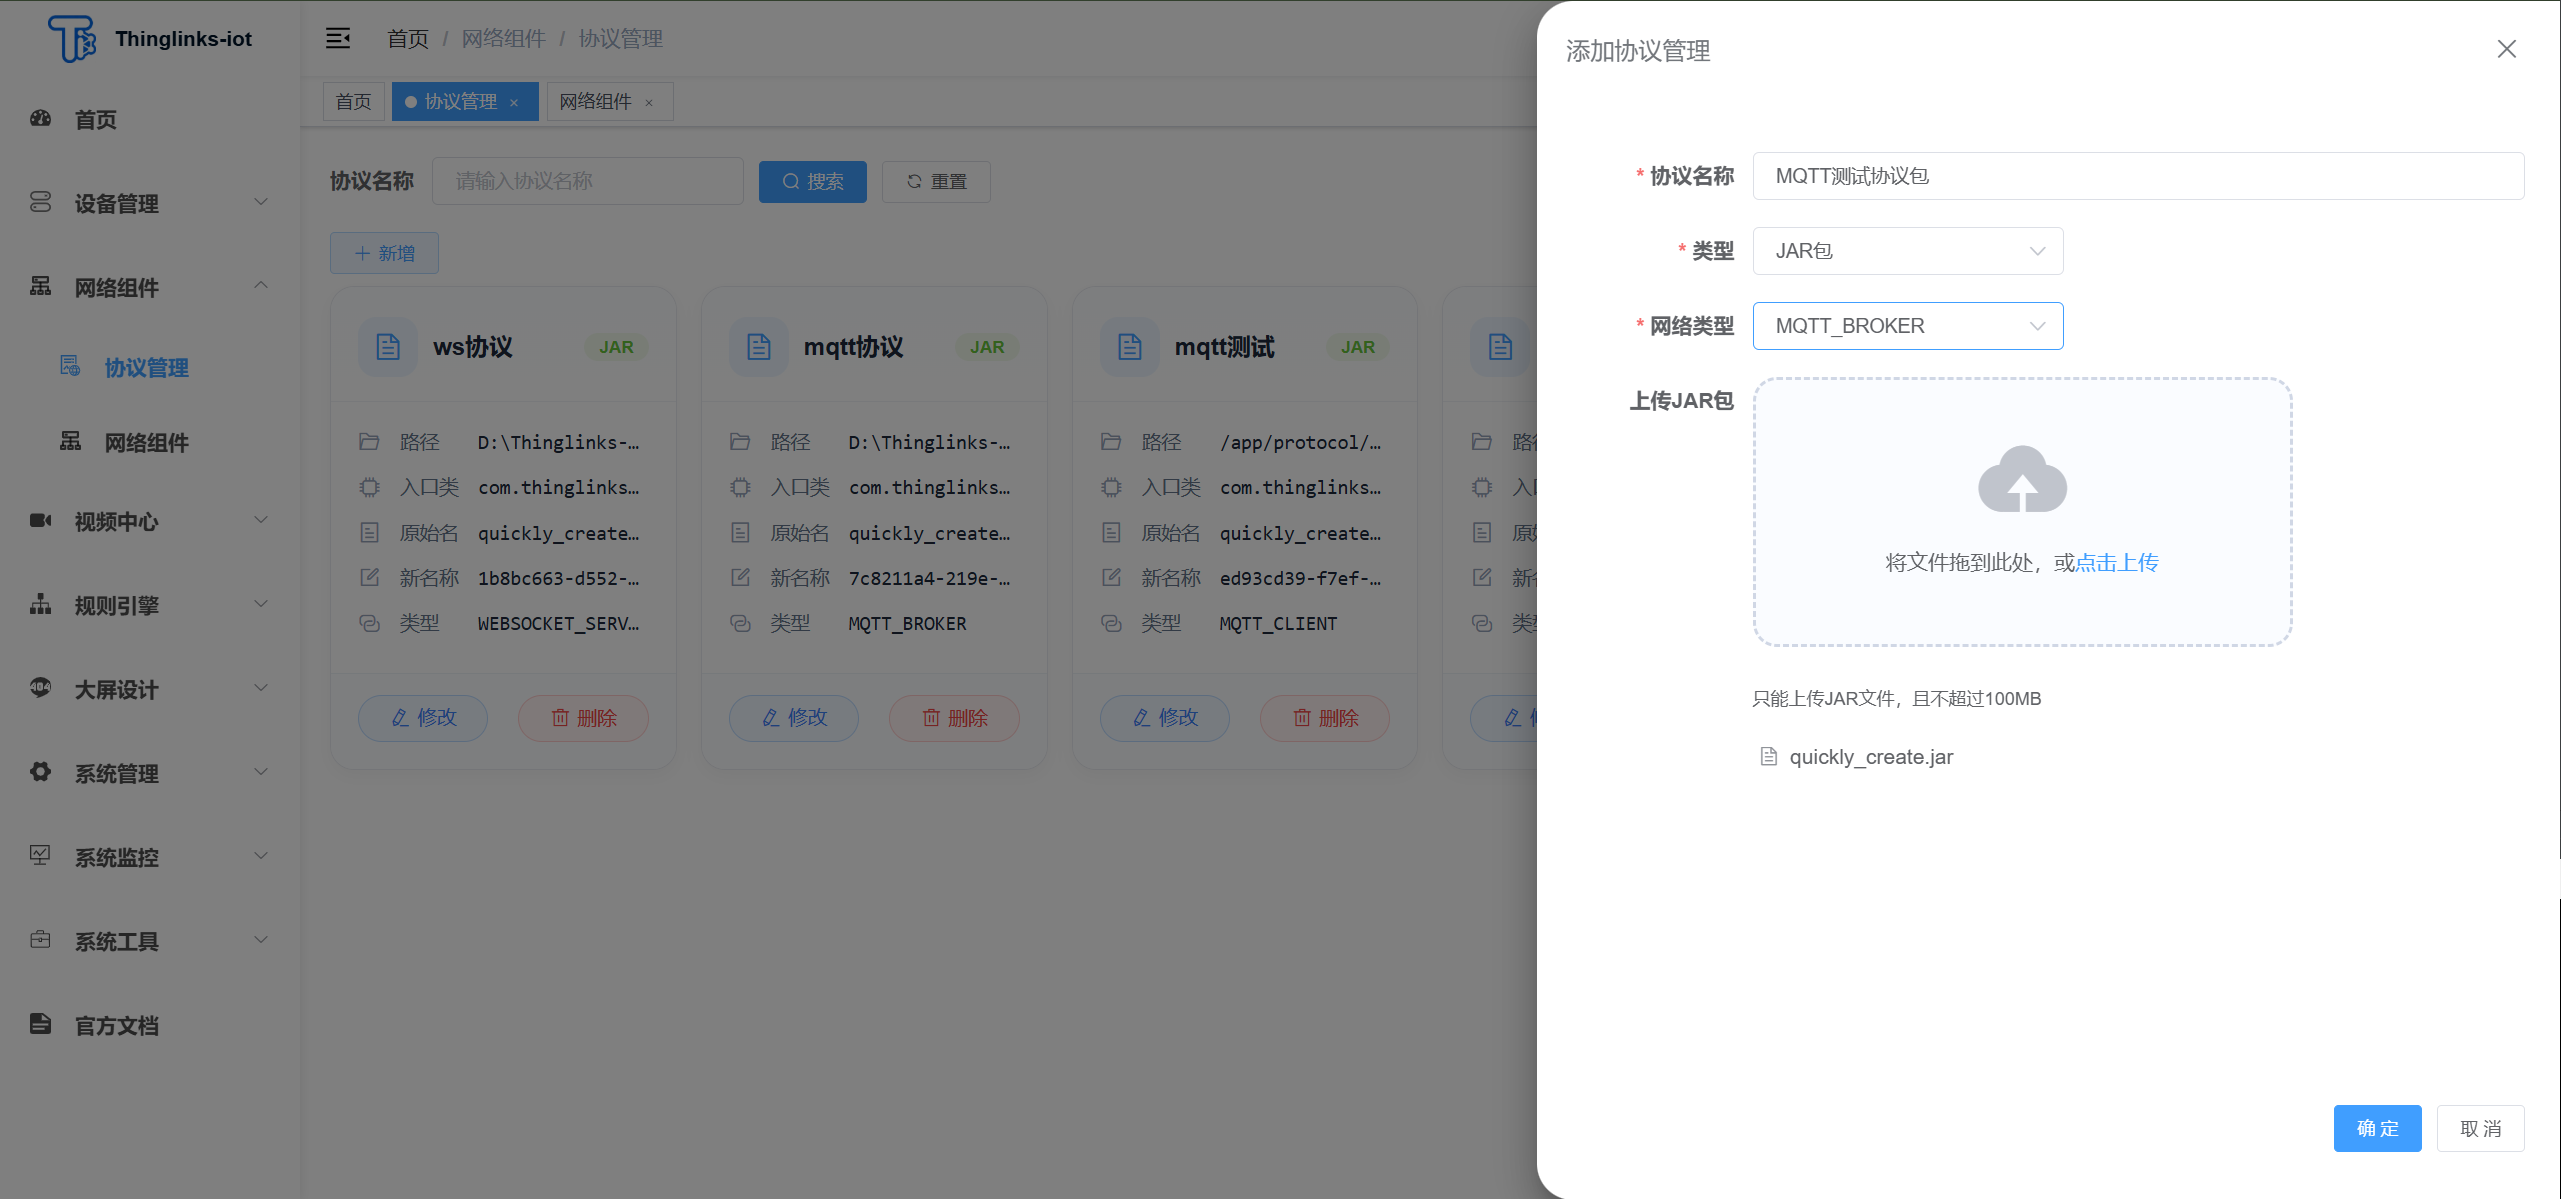This screenshot has width=2561, height=1199.
Task: Click the 官方文档 document icon
Action: pyautogui.click(x=40, y=1024)
